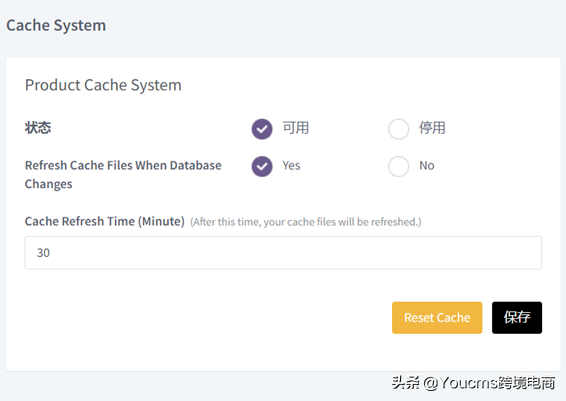
Task: Choose the Yes radio for refresh on database changes
Action: pyautogui.click(x=262, y=166)
